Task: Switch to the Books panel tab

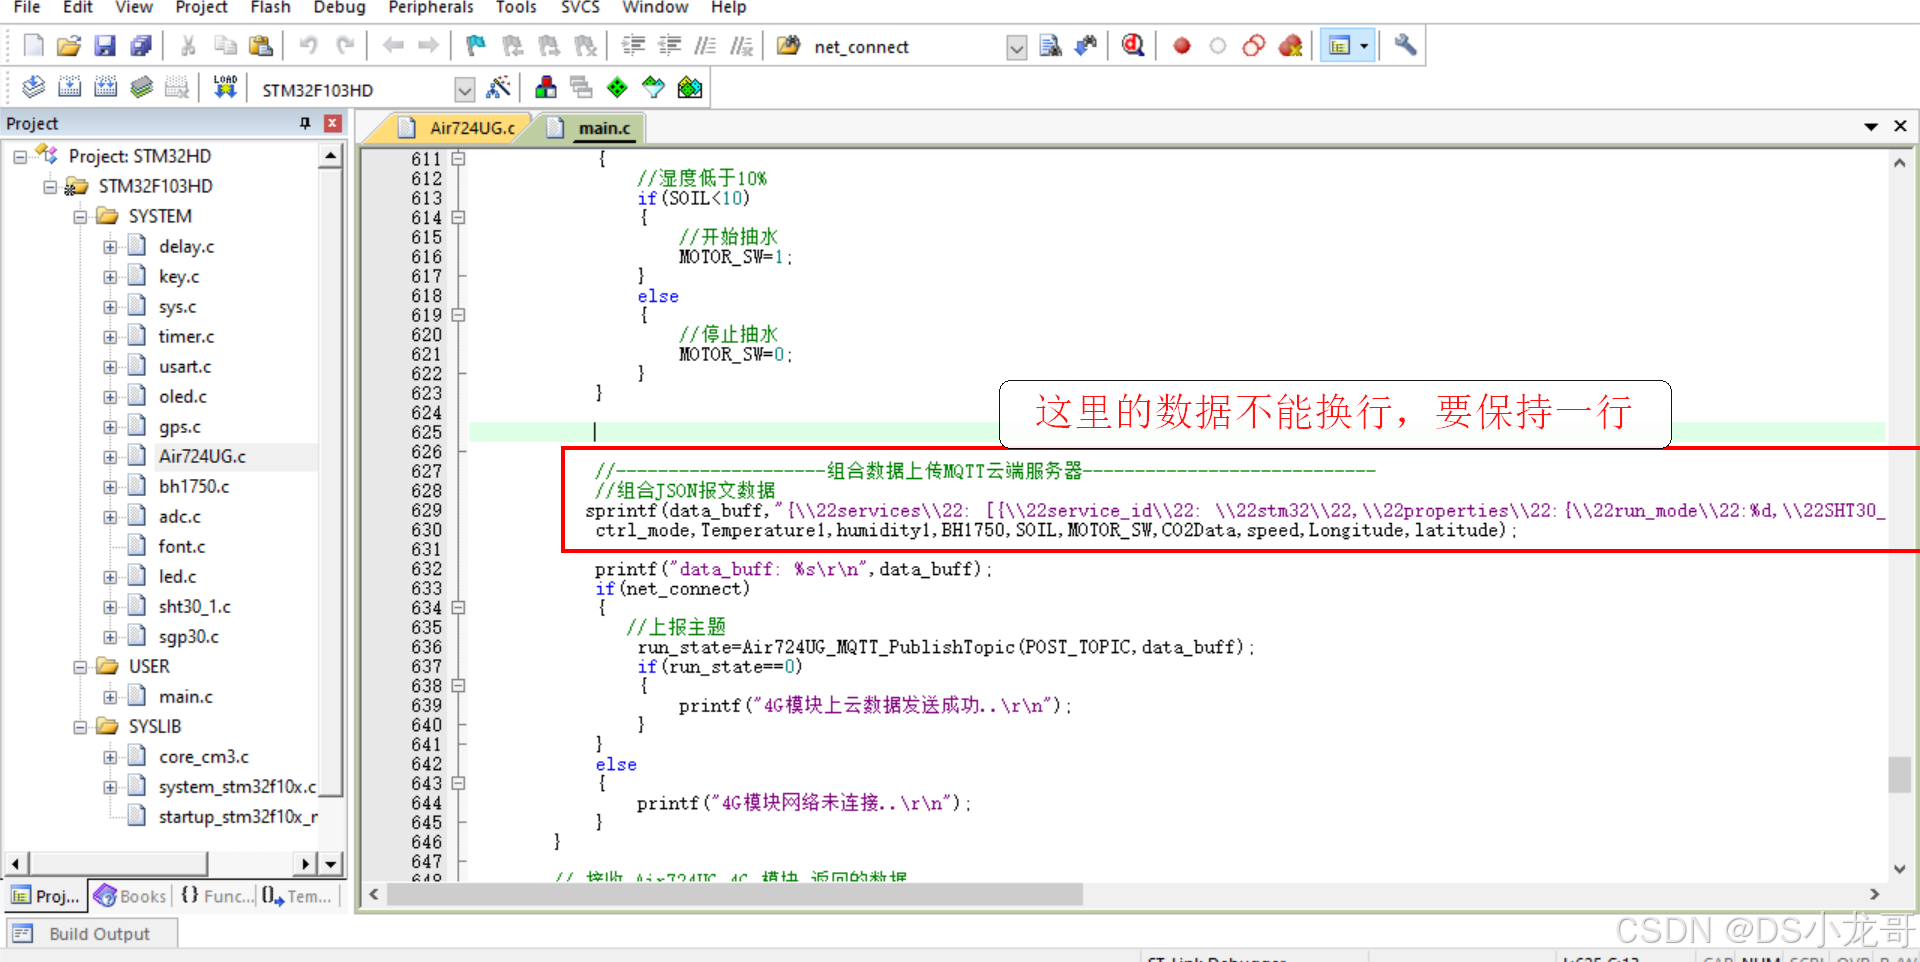Action: click(131, 896)
